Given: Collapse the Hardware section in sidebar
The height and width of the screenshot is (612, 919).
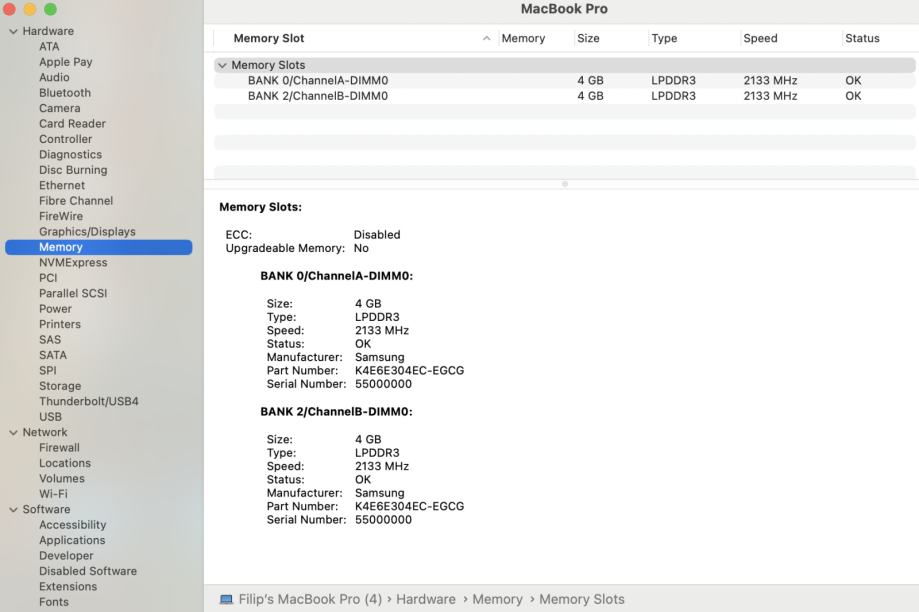Looking at the screenshot, I should pos(13,31).
